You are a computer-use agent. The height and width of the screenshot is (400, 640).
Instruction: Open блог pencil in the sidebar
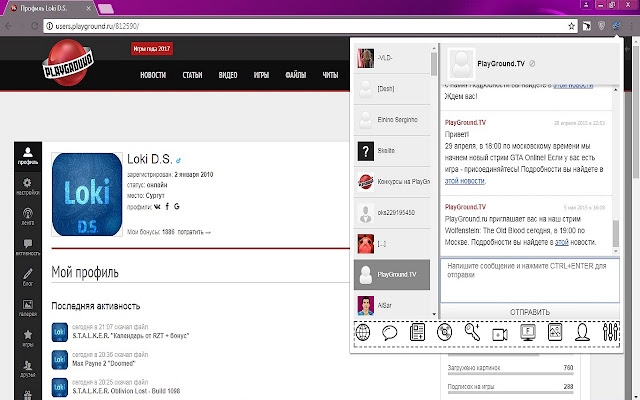(28, 278)
